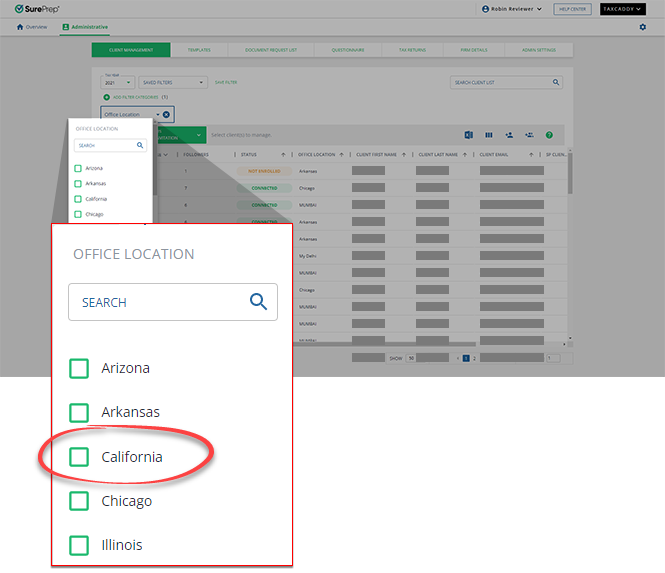Check the California checkbox in enlarged list
Screen dimensions: 665x573
79,457
